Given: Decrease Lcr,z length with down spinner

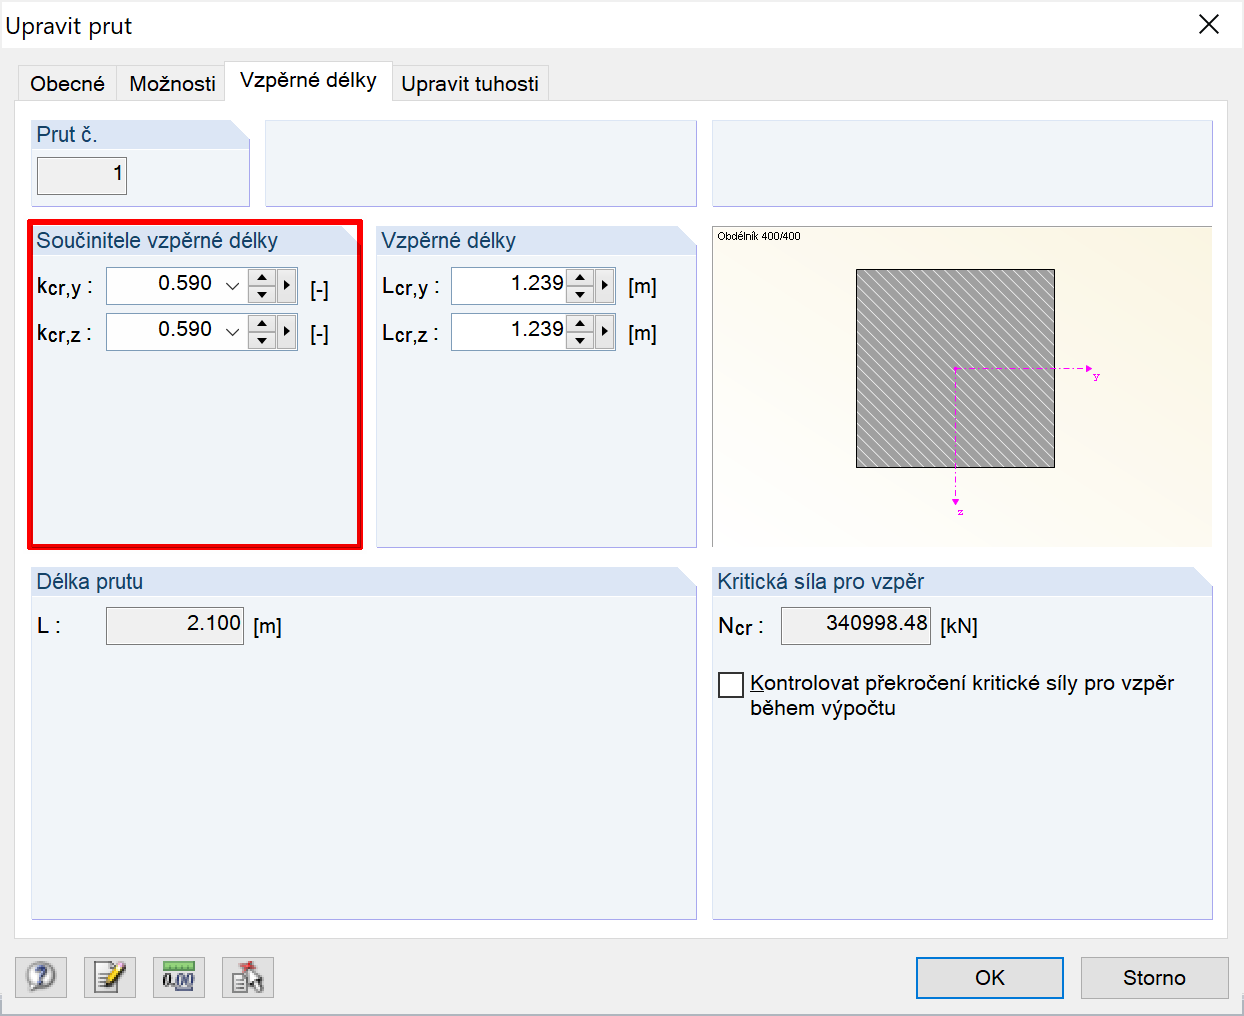Looking at the screenshot, I should pyautogui.click(x=580, y=340).
